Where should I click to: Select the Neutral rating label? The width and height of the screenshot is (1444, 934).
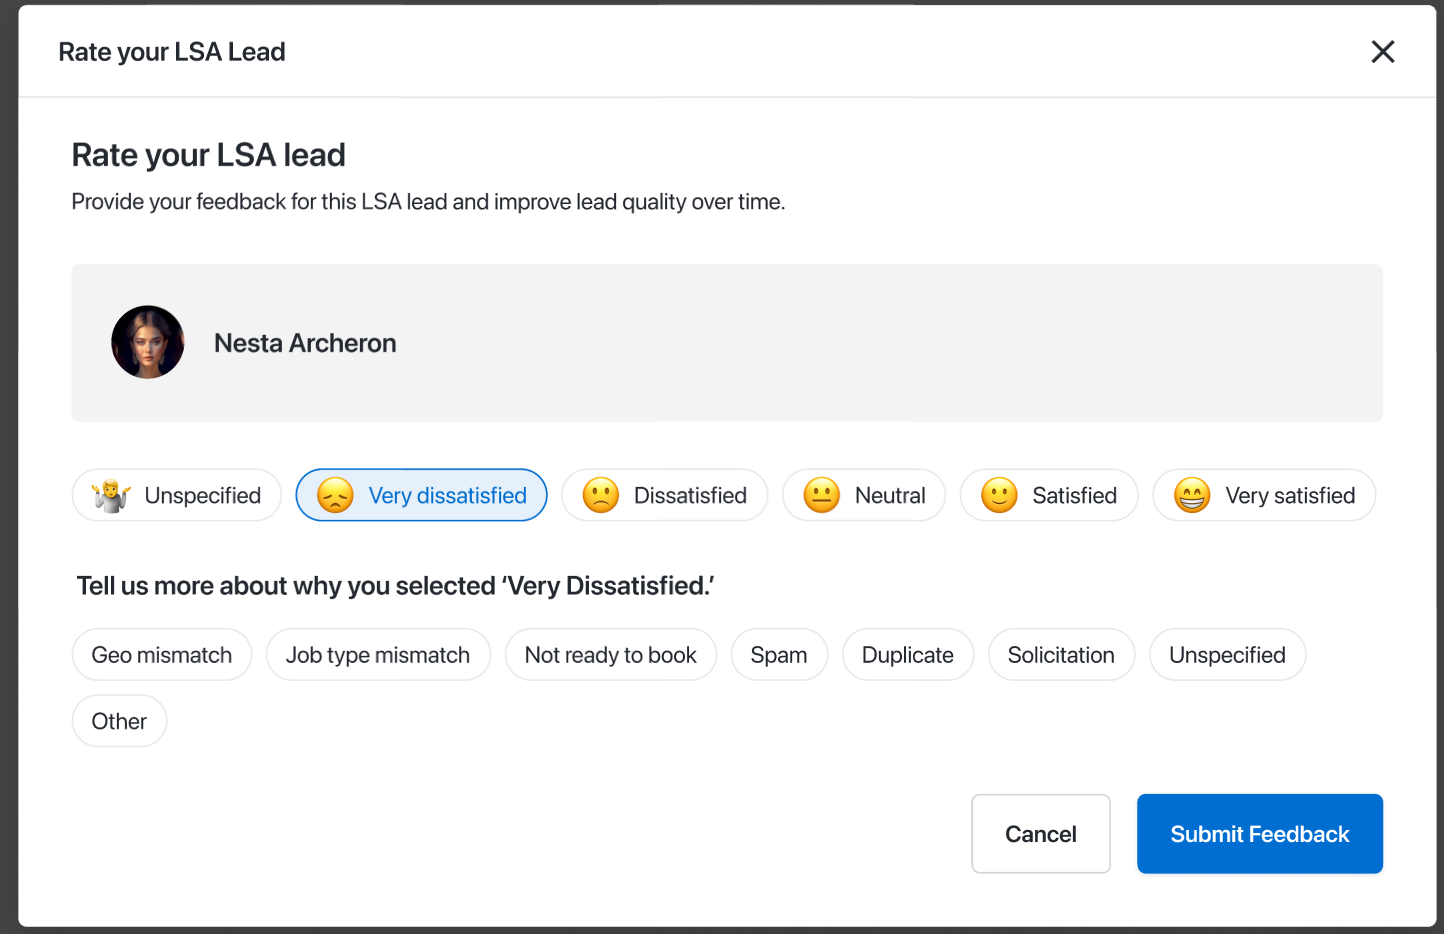pyautogui.click(x=890, y=496)
